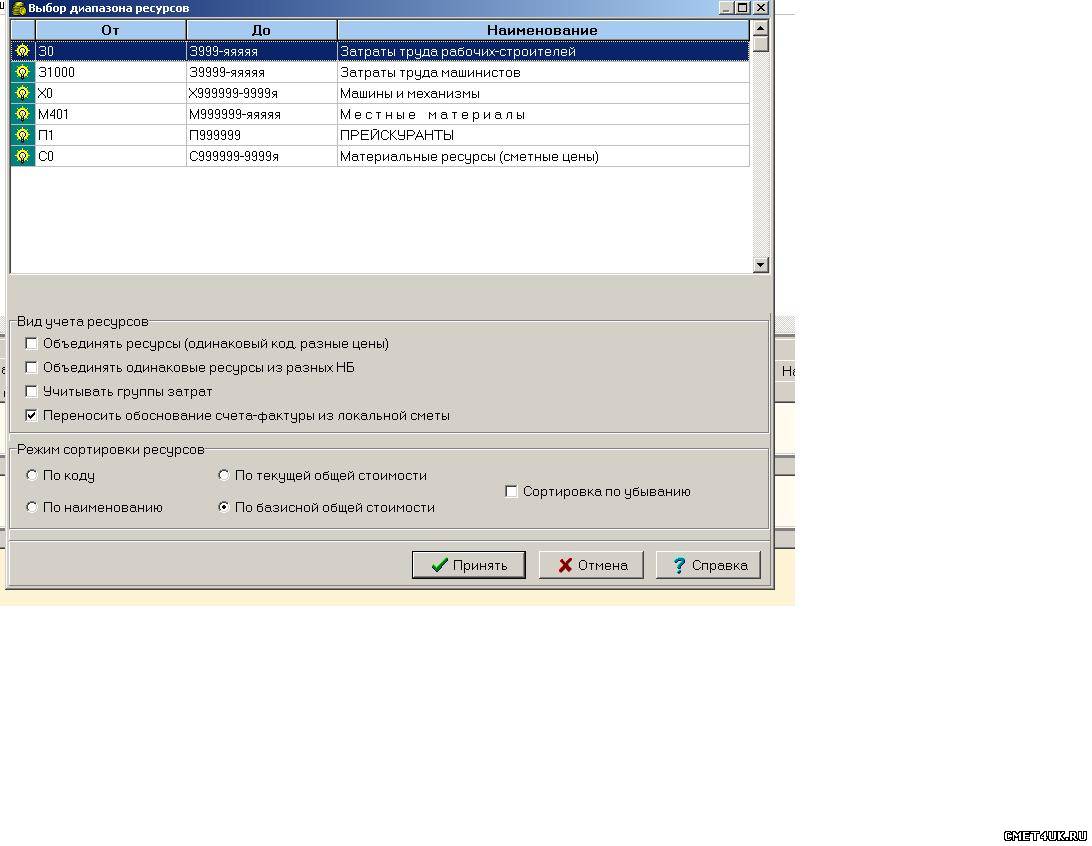Select 'По коду' sorting radio button
Viewport: 1092px width, 846px height.
tap(31, 476)
